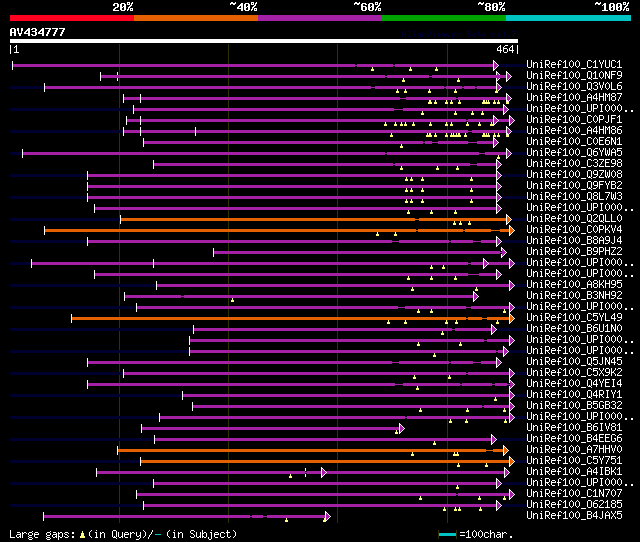
Task: Click the UniRef100_B9PHZ2 label
Action: click(x=574, y=252)
